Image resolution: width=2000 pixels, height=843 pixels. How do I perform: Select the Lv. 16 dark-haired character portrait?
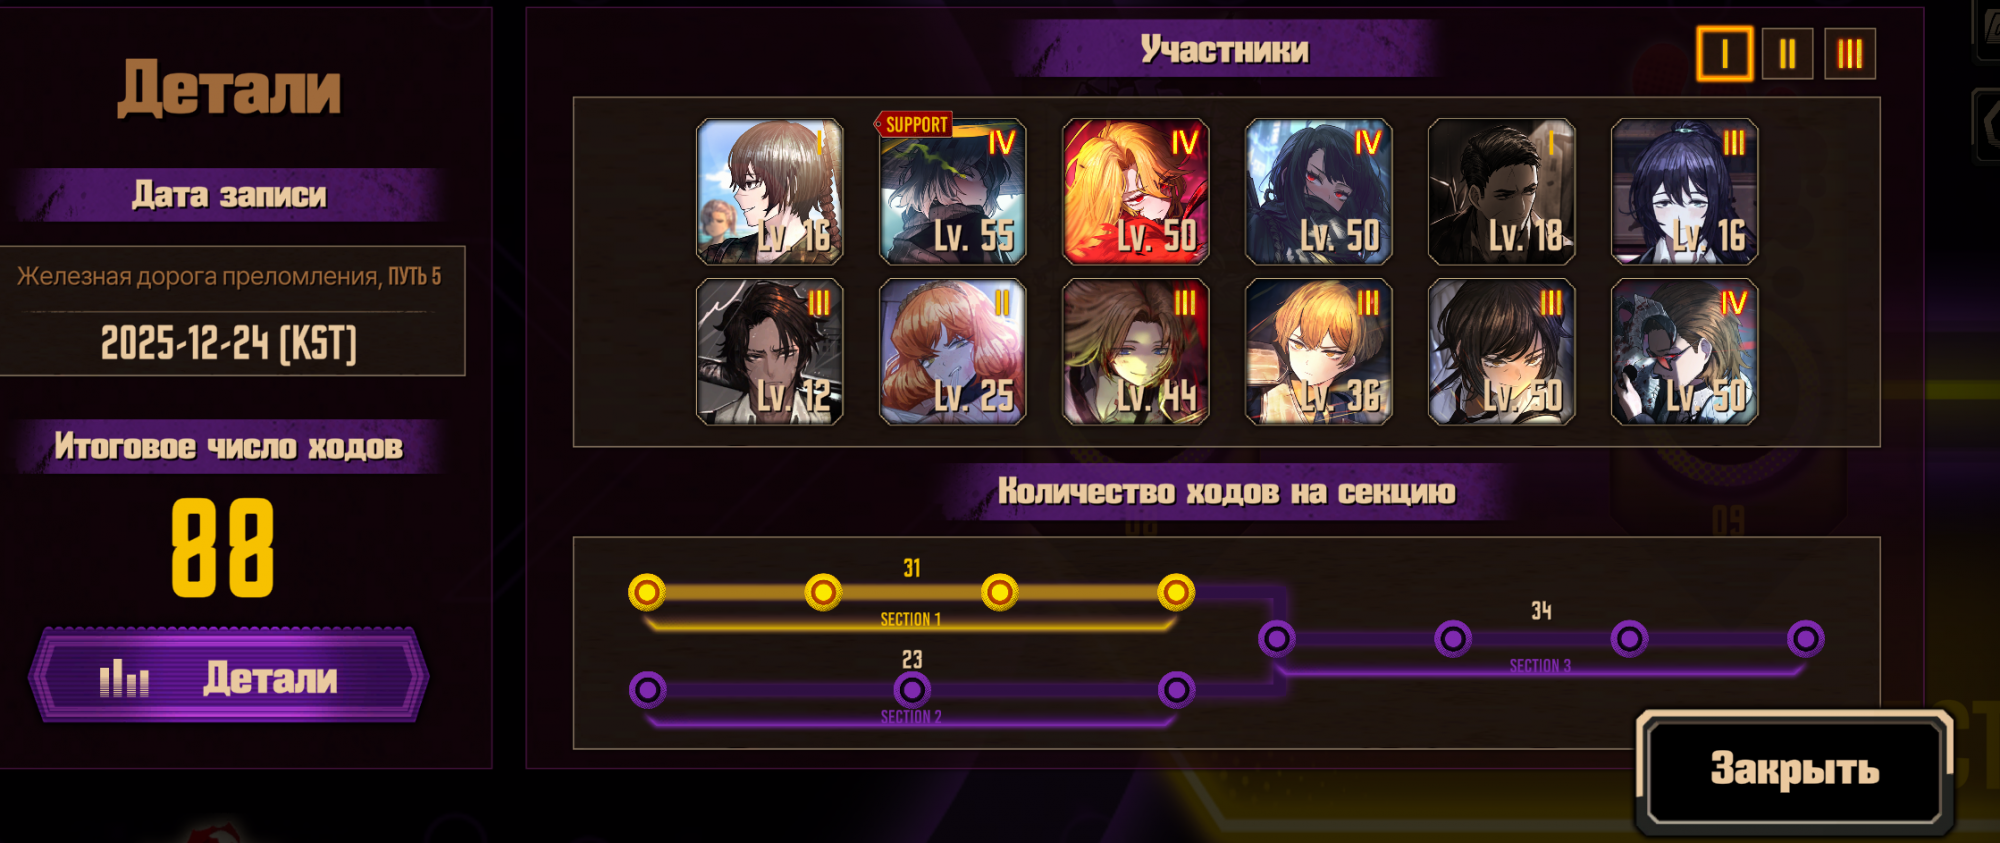click(1684, 191)
